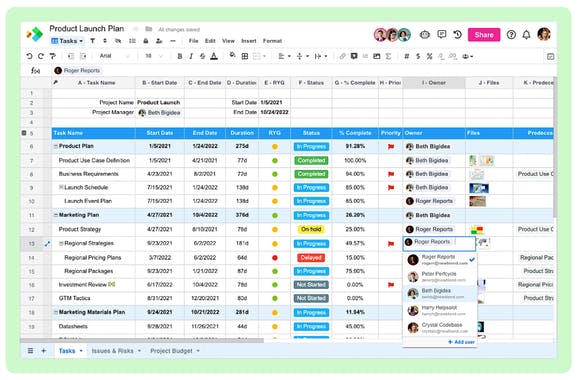Click yellow RYG dot in Product Plan row

click(x=275, y=147)
